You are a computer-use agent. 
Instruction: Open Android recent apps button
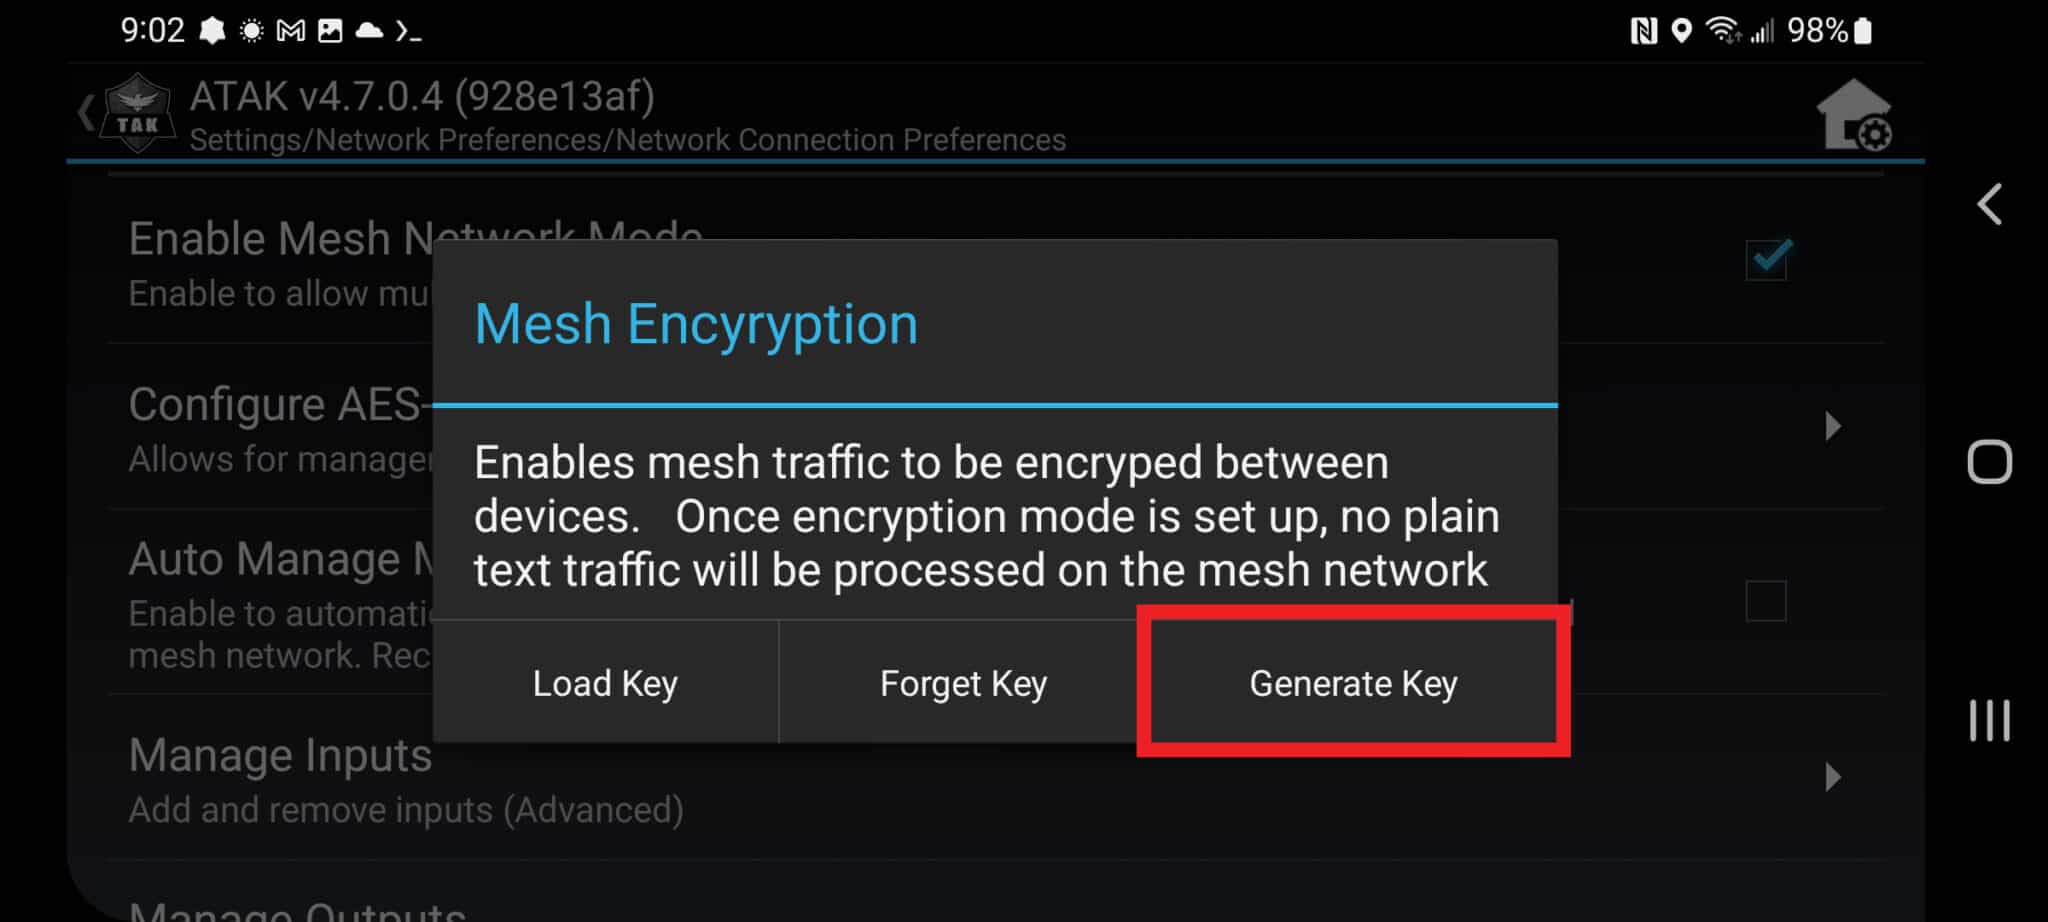point(1989,720)
